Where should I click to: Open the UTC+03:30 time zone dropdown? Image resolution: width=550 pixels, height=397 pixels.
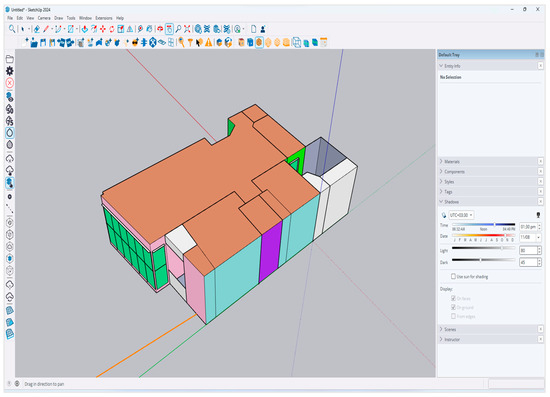pos(461,215)
